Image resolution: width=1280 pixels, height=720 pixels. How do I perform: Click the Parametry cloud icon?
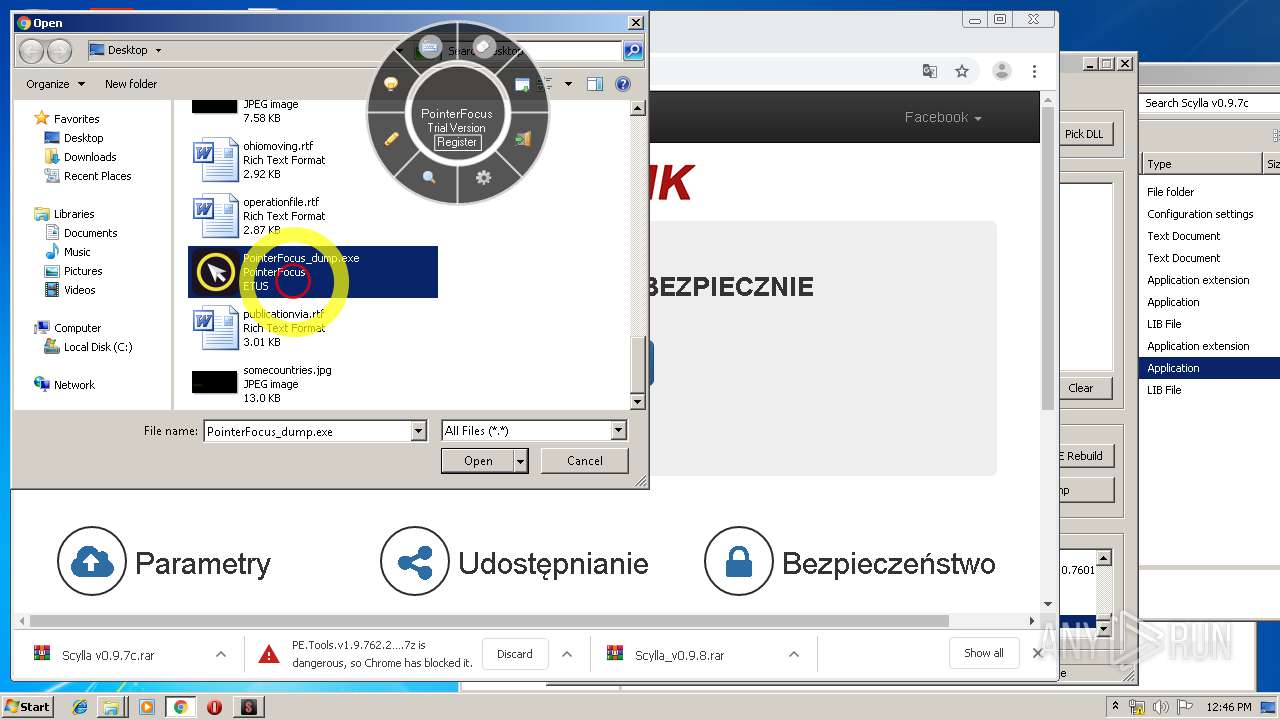92,562
